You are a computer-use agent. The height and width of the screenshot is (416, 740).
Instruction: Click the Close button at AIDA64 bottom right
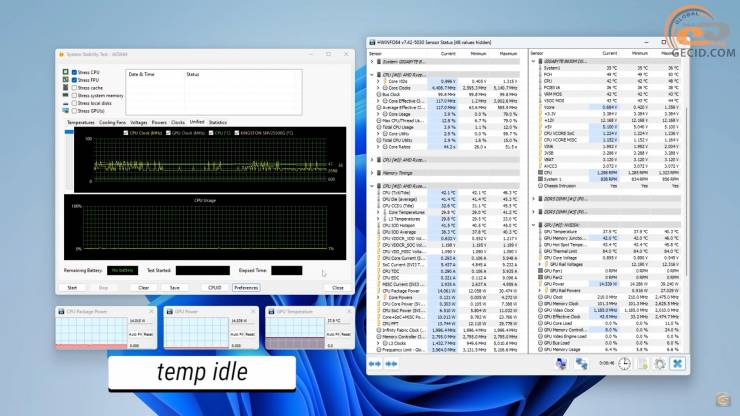pyautogui.click(x=338, y=288)
